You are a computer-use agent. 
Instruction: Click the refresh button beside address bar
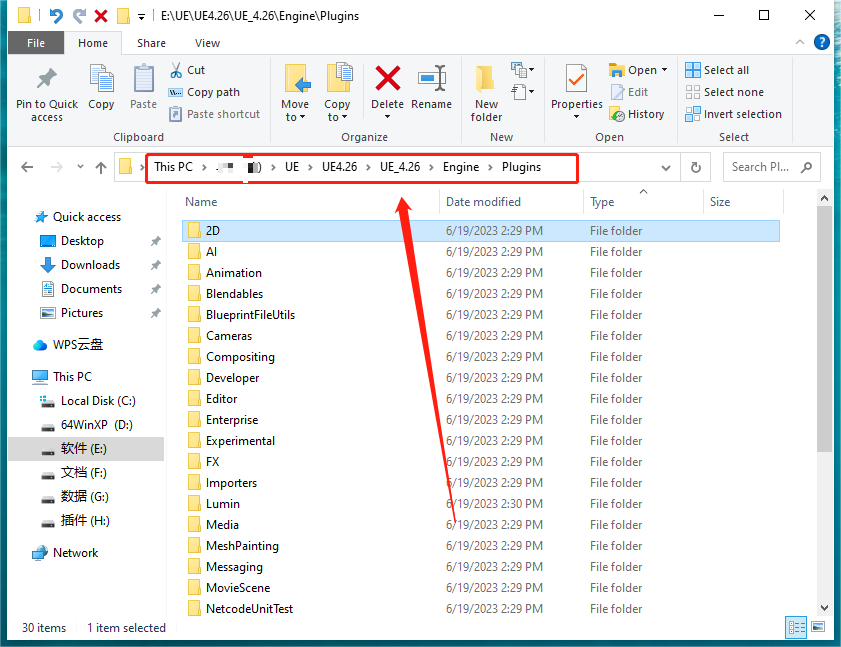pos(696,167)
